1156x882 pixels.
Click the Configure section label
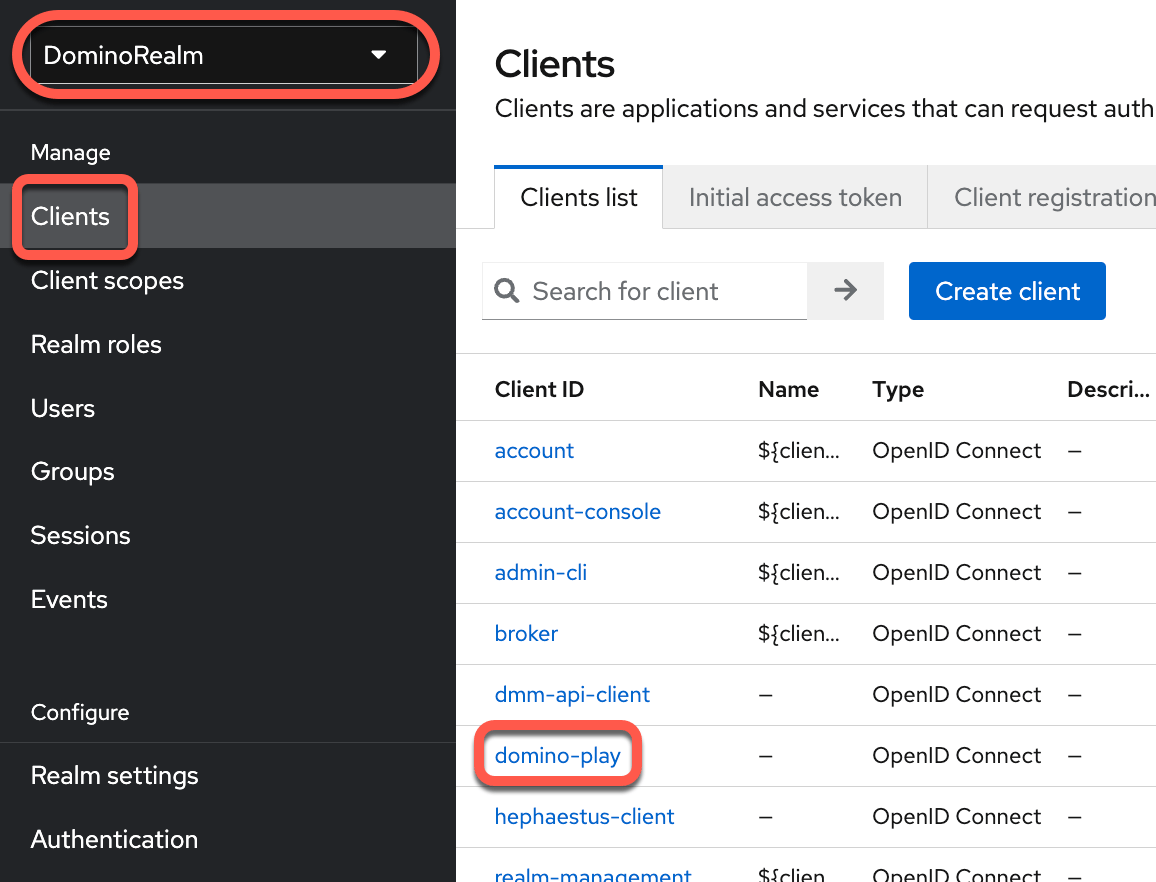[80, 712]
